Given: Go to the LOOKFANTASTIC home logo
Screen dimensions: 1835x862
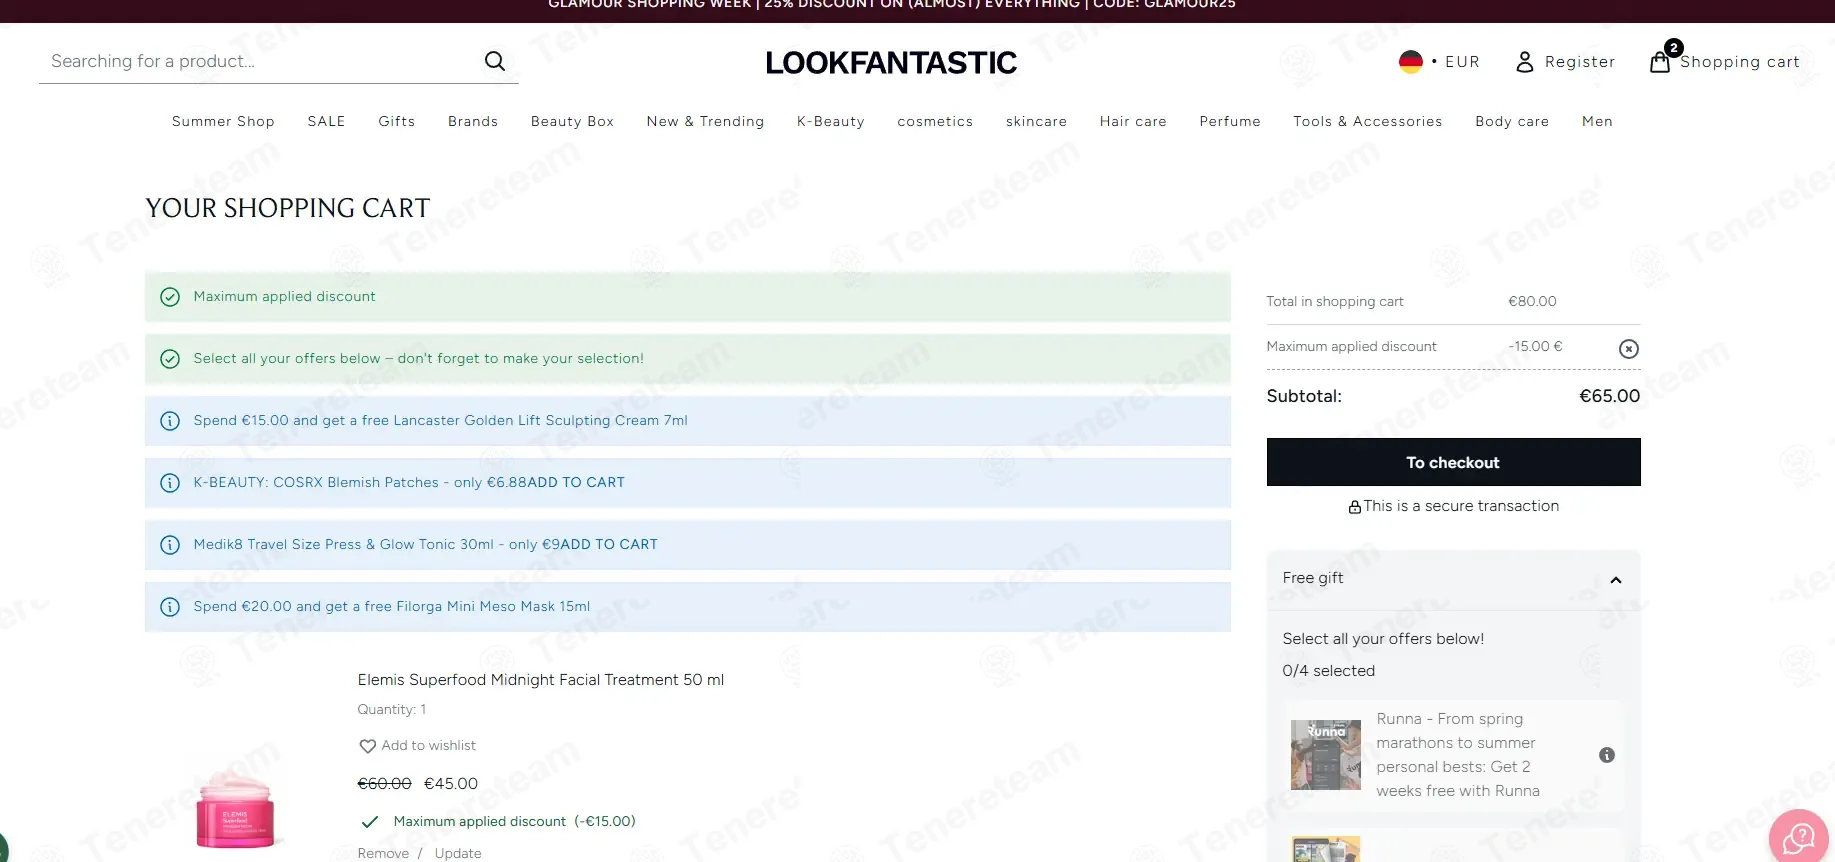Looking at the screenshot, I should click(x=891, y=63).
